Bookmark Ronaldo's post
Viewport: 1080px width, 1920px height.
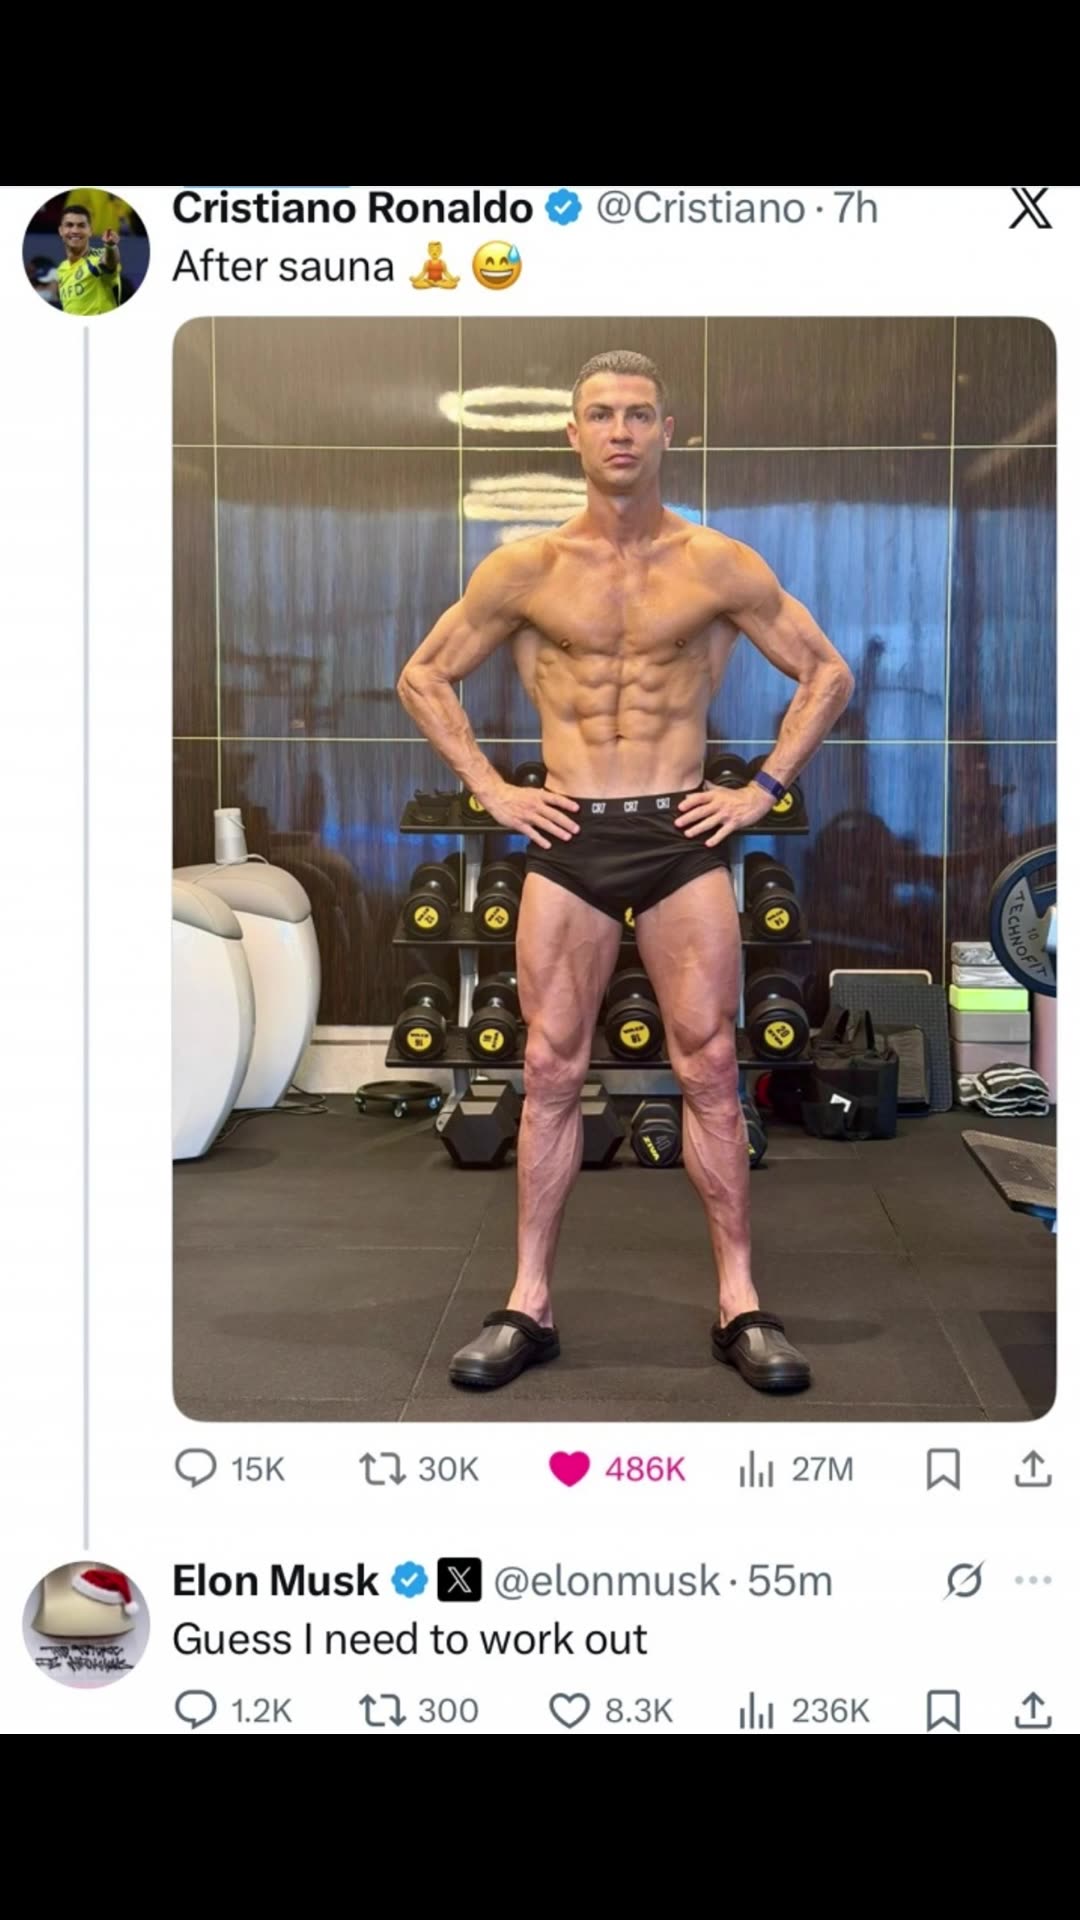click(x=941, y=1469)
